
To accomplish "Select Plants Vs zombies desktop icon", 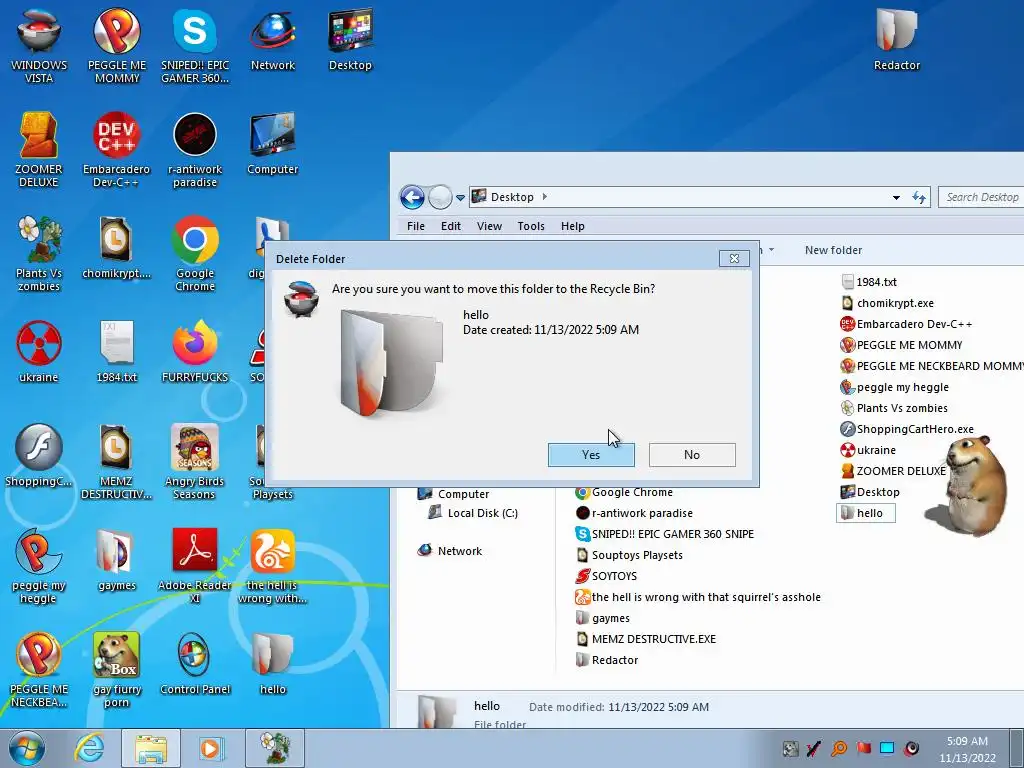I will tap(39, 254).
